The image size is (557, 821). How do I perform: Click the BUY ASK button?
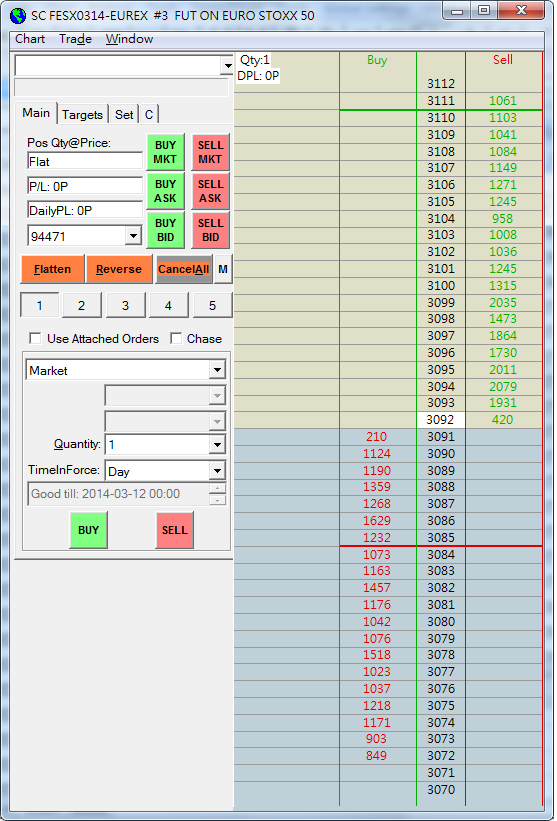[x=165, y=191]
